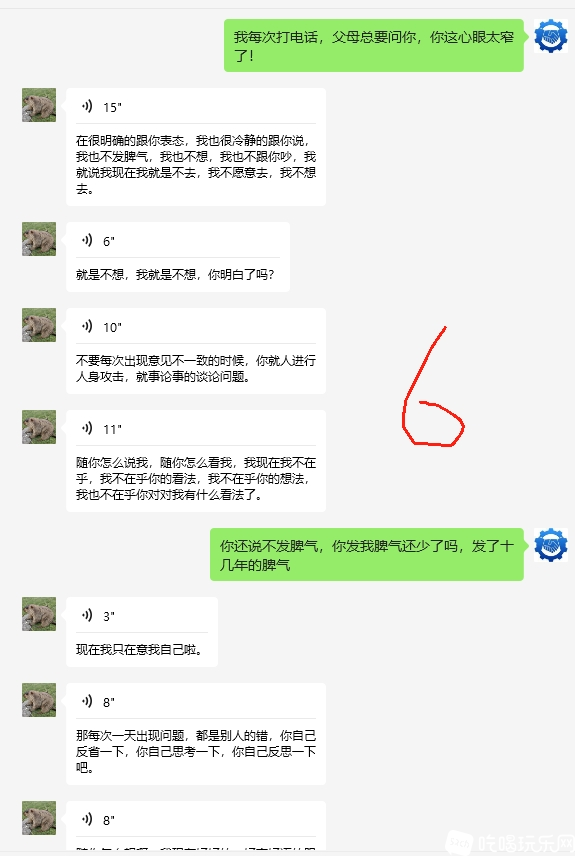Click transcript '随你怎么说我，随你怎么看我'
The width and height of the screenshot is (575, 856).
pyautogui.click(x=195, y=479)
